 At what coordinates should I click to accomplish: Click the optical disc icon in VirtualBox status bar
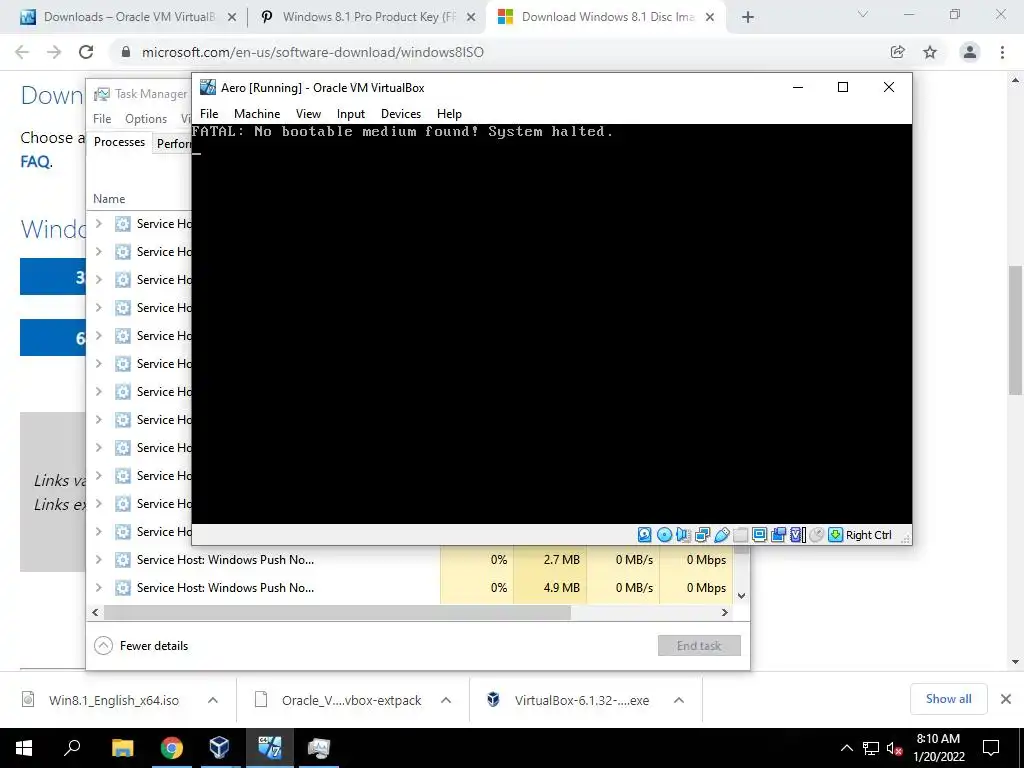664,535
